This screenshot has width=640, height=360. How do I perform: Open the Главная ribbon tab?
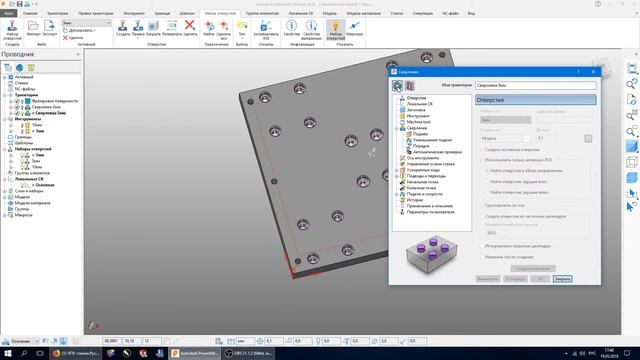coord(30,13)
